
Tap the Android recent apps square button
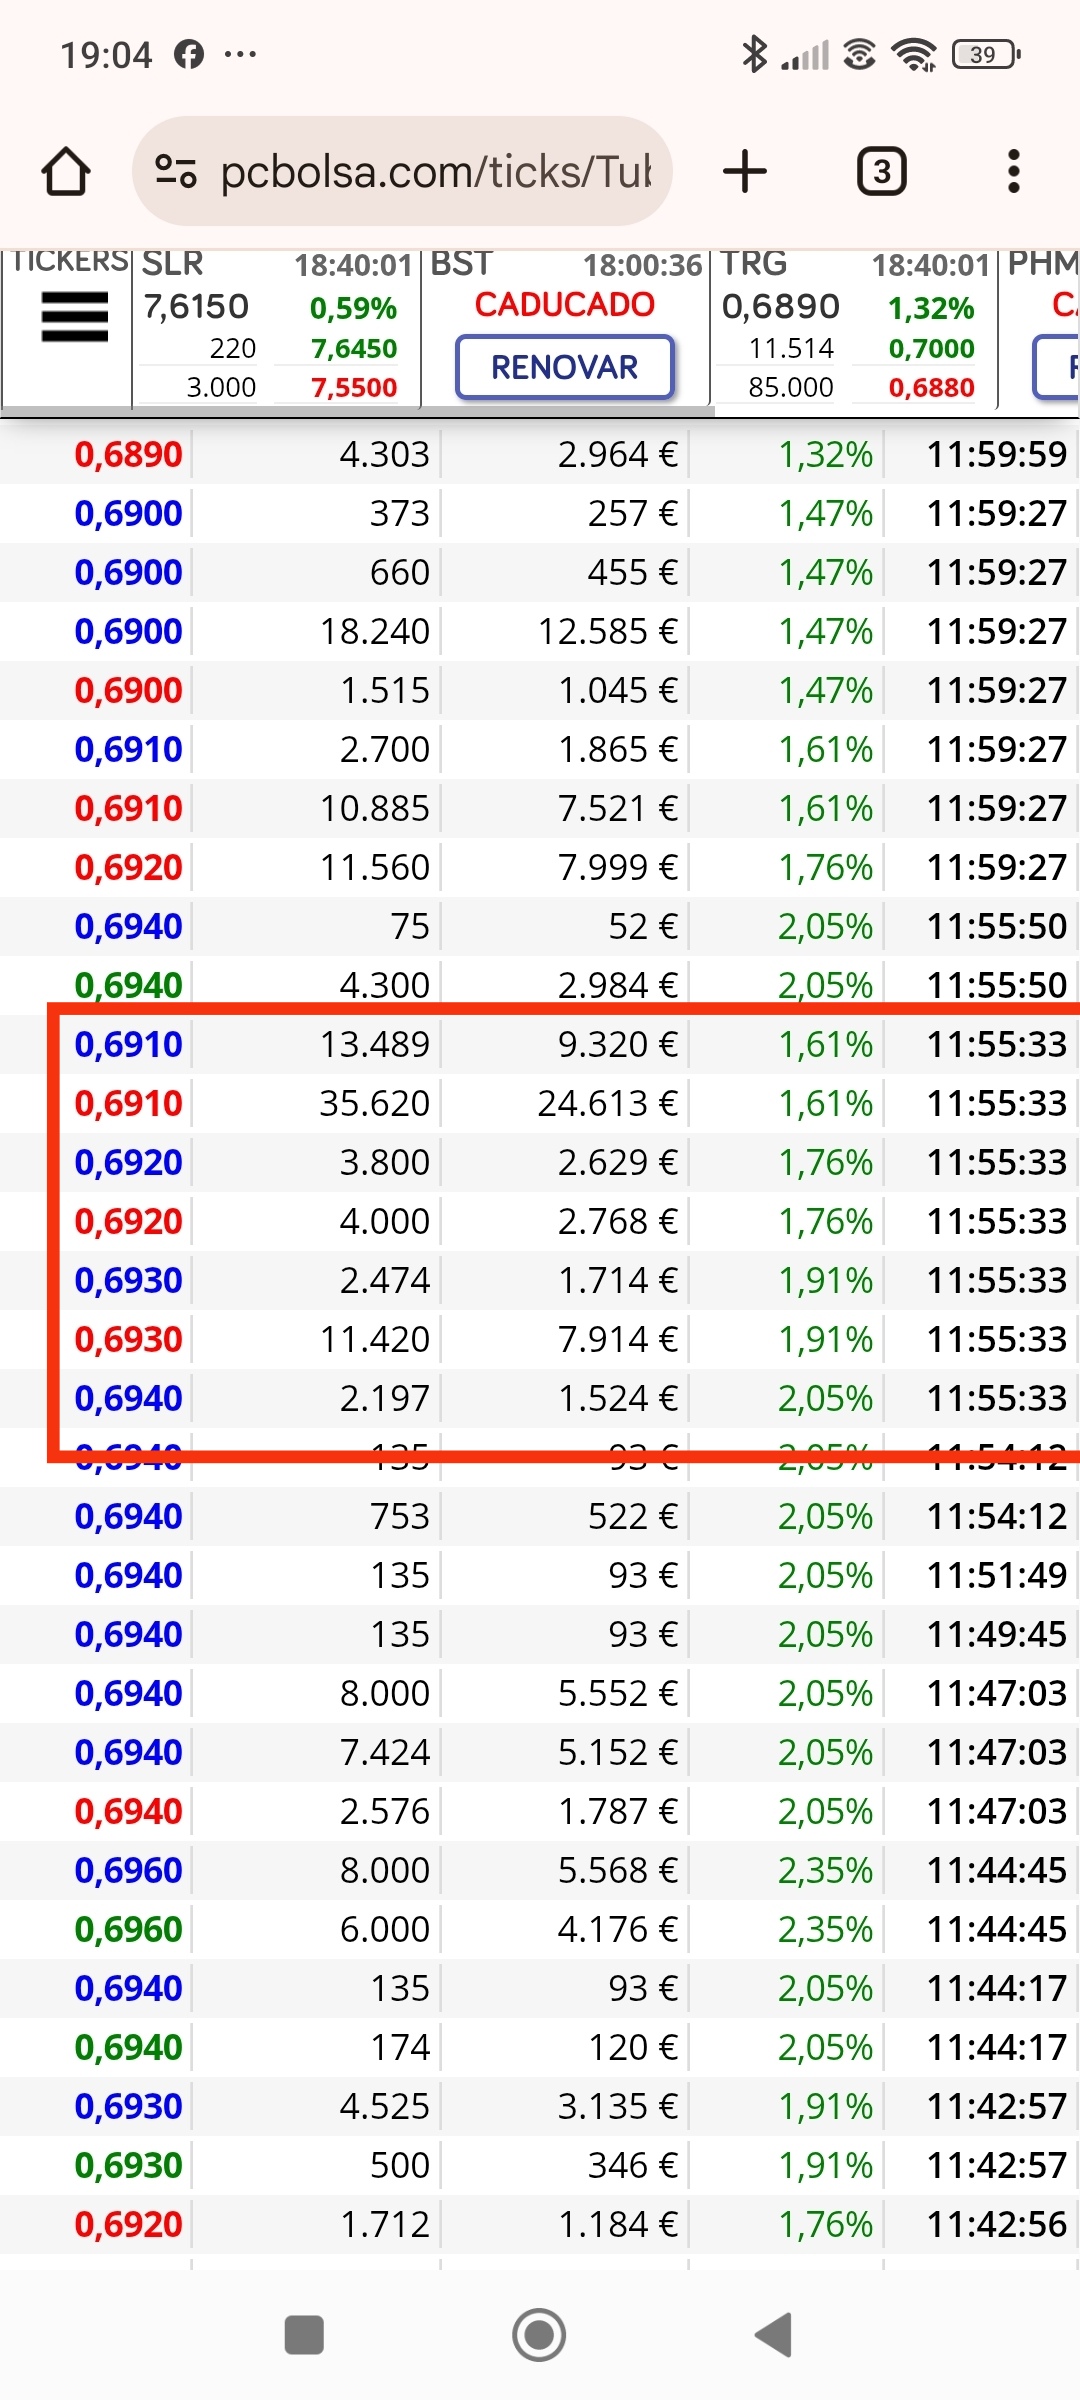coord(304,2335)
